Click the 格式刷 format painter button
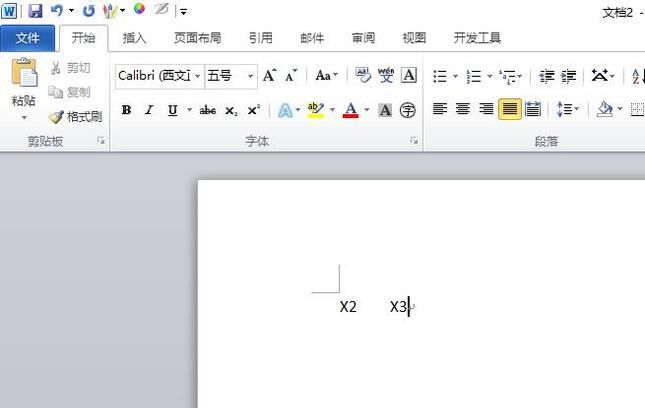The width and height of the screenshot is (645, 408). [75, 117]
